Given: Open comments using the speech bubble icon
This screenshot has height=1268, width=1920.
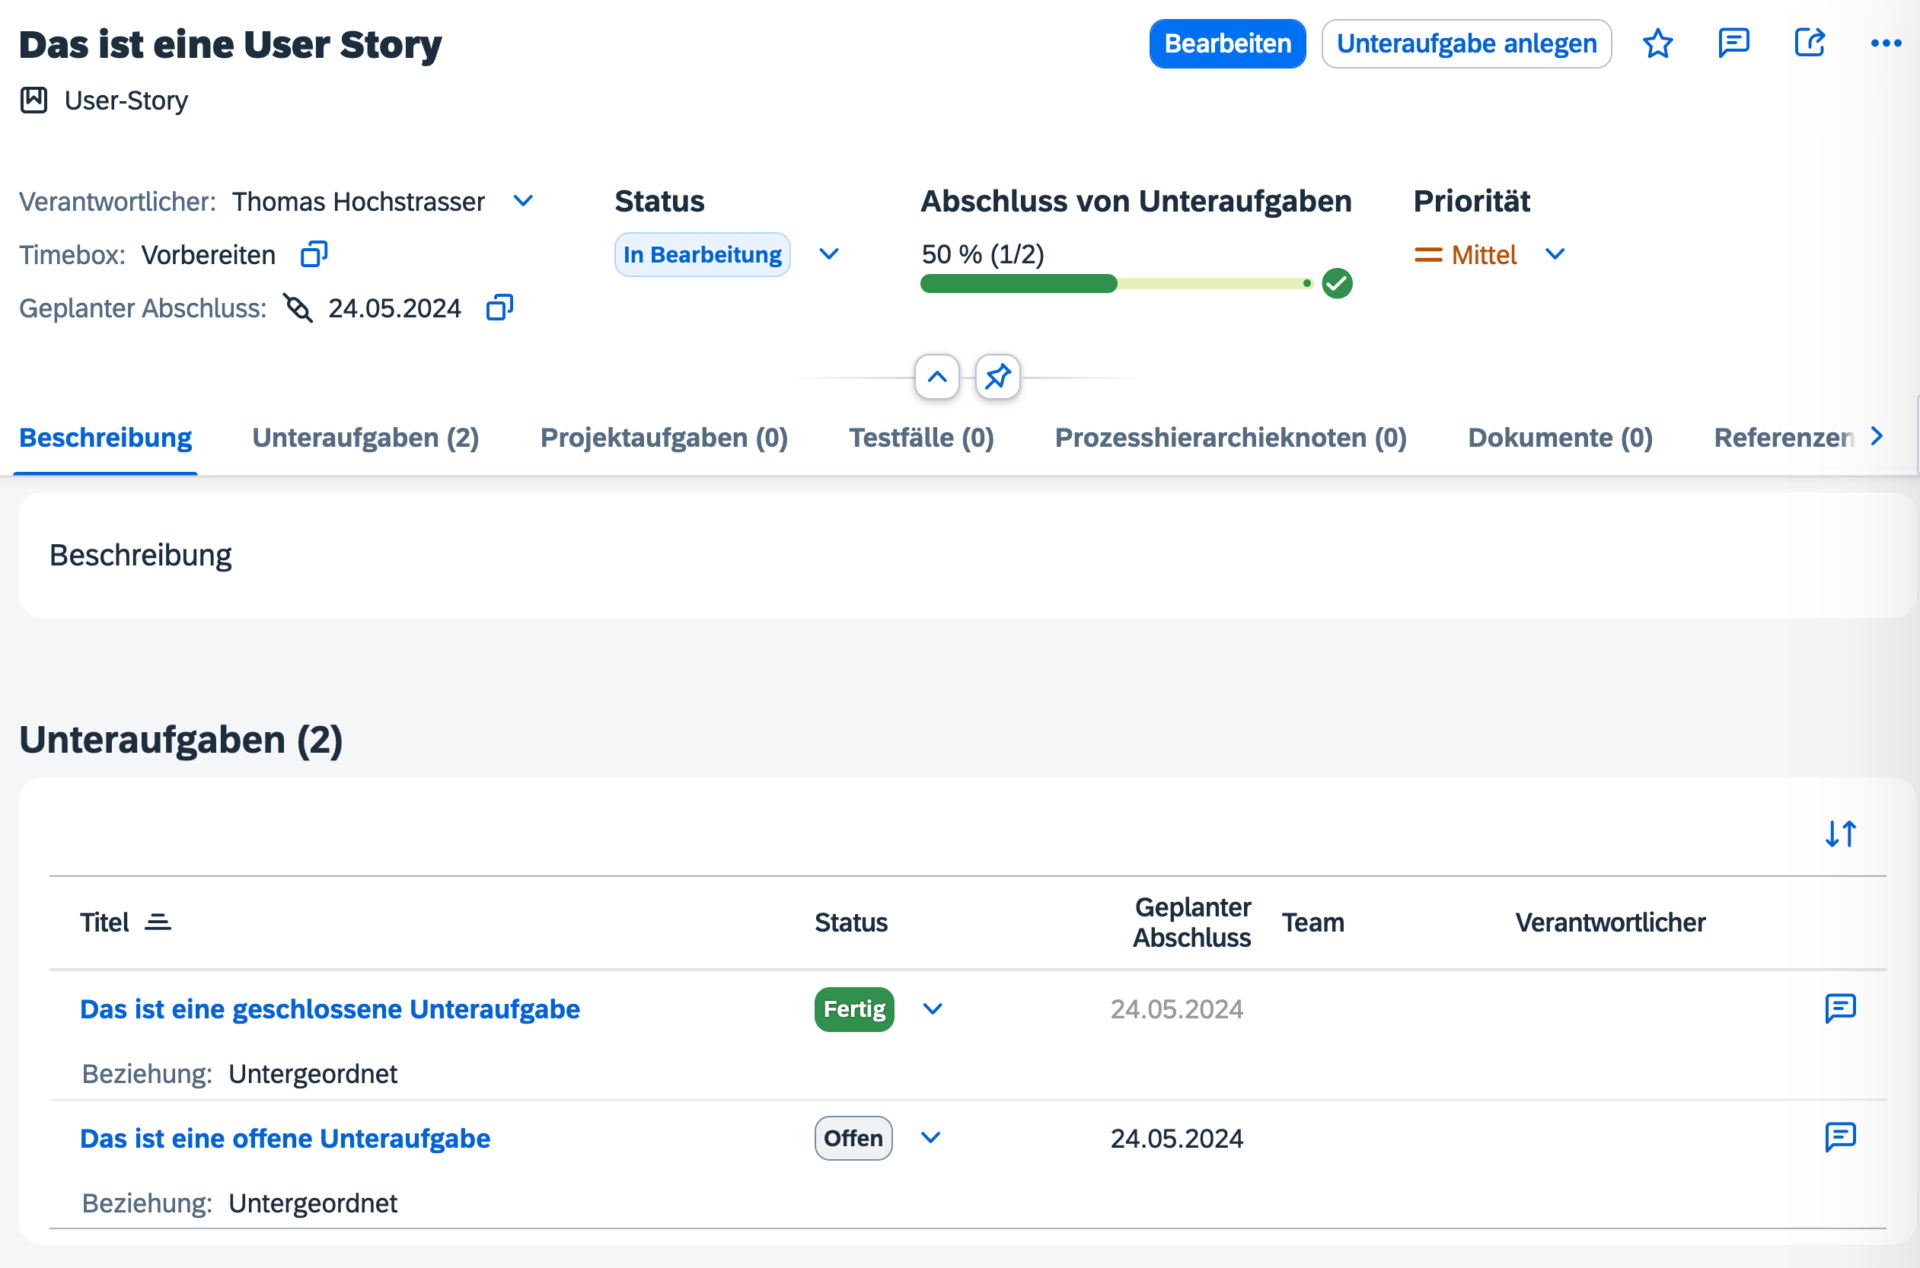Looking at the screenshot, I should [1734, 43].
